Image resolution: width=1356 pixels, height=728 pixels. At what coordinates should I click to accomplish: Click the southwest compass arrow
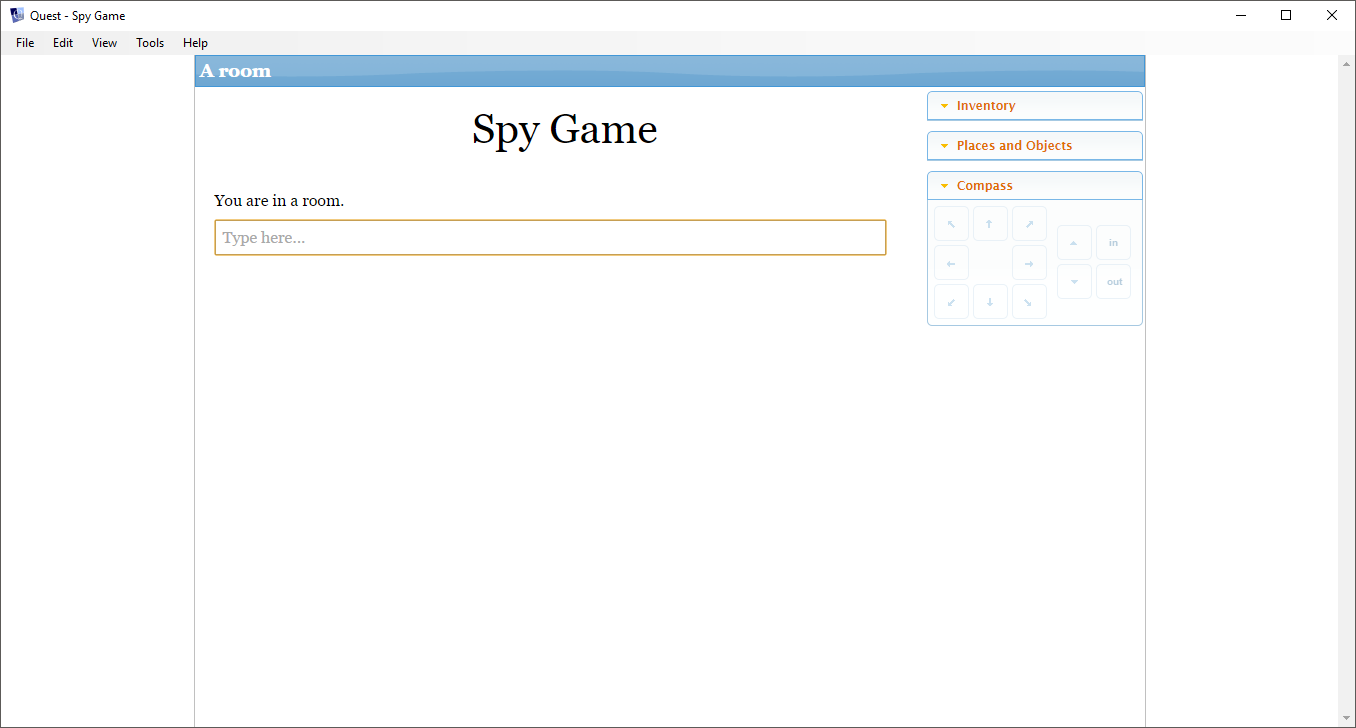coord(951,302)
